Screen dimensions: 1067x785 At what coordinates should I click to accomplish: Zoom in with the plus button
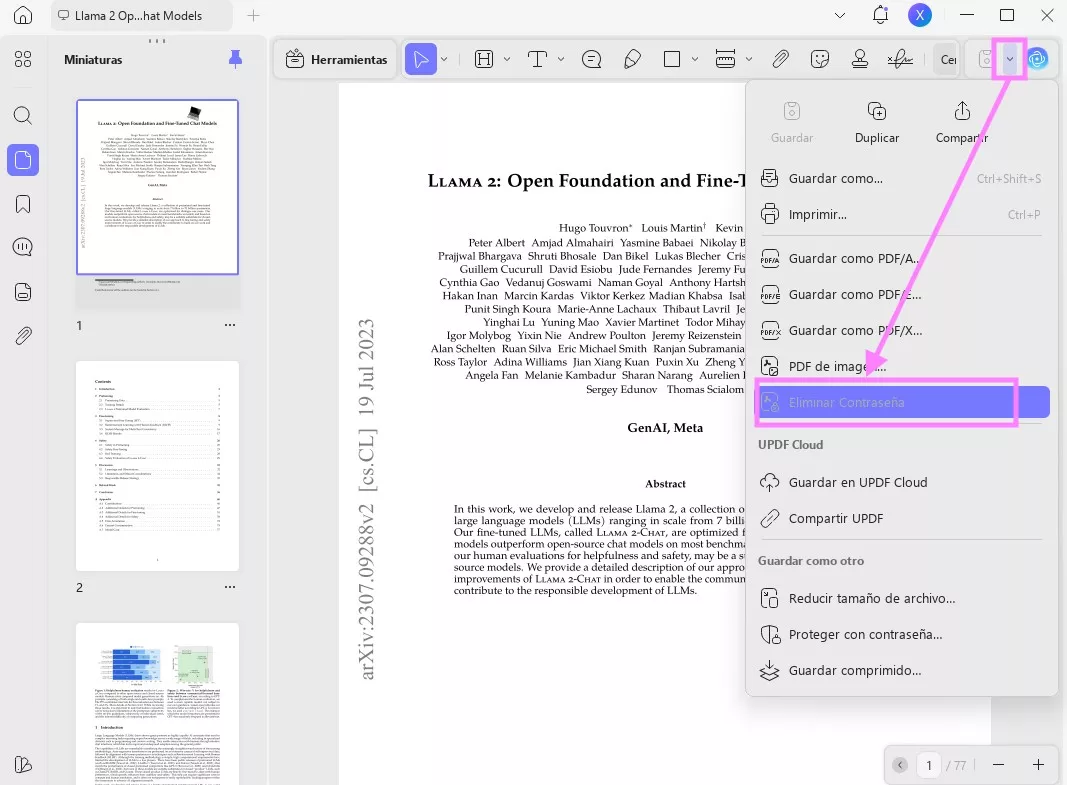pos(1038,765)
